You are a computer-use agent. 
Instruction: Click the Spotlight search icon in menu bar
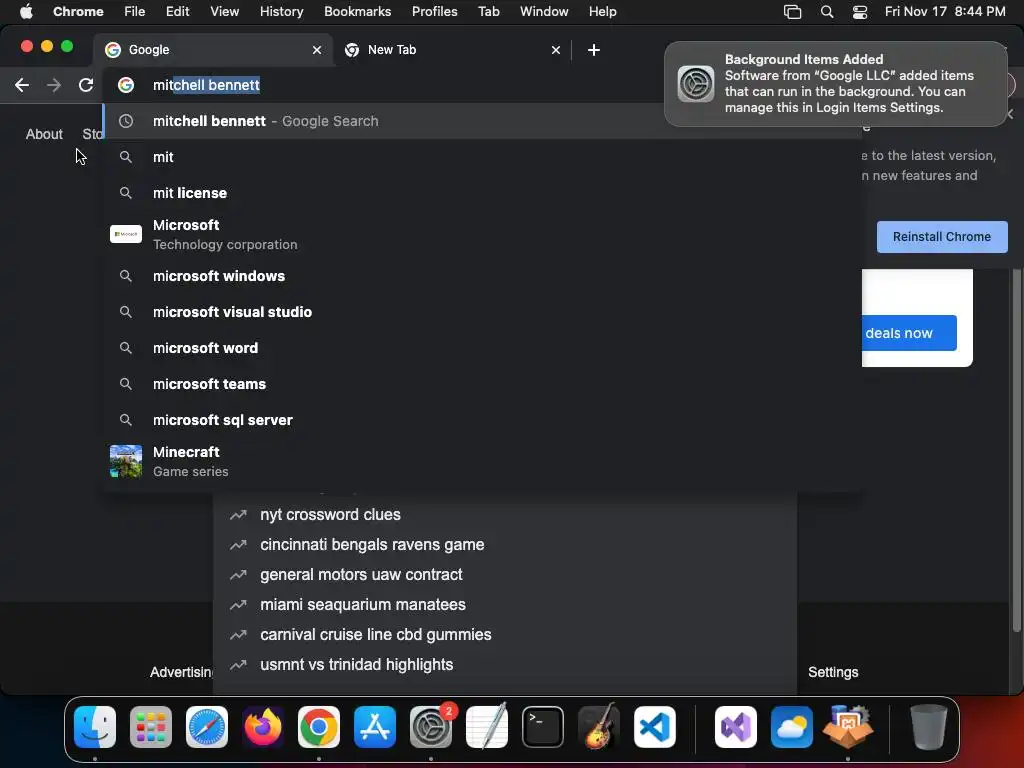click(827, 12)
